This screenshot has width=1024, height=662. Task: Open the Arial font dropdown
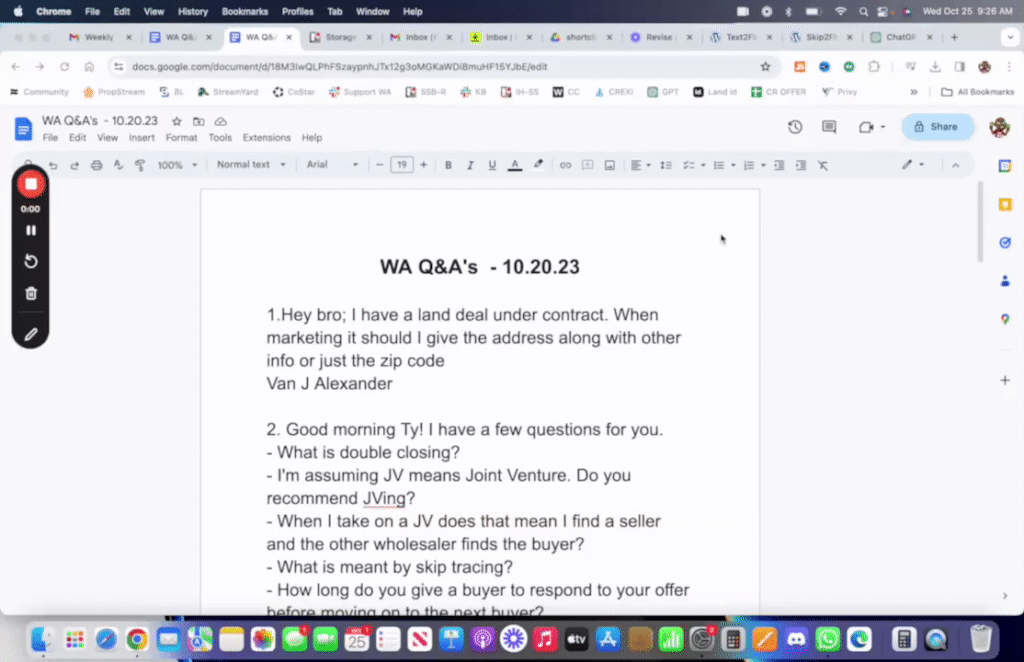[332, 165]
